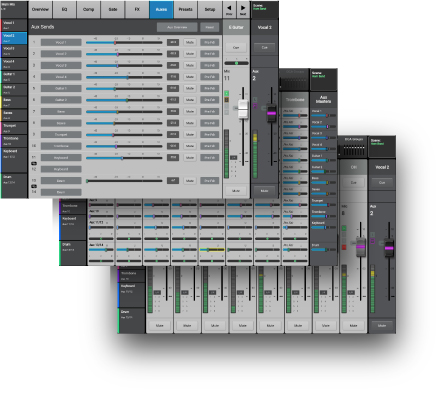Click the Reset button in Aux Sends
The image size is (441, 393).
tap(209, 27)
